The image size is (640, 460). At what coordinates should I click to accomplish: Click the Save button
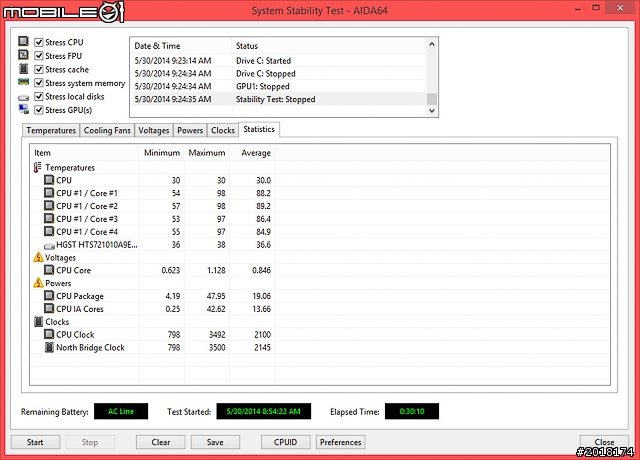coord(215,442)
